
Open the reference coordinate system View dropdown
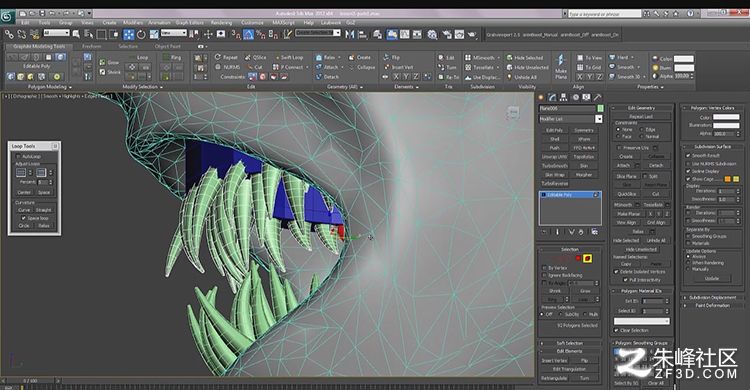click(x=174, y=33)
